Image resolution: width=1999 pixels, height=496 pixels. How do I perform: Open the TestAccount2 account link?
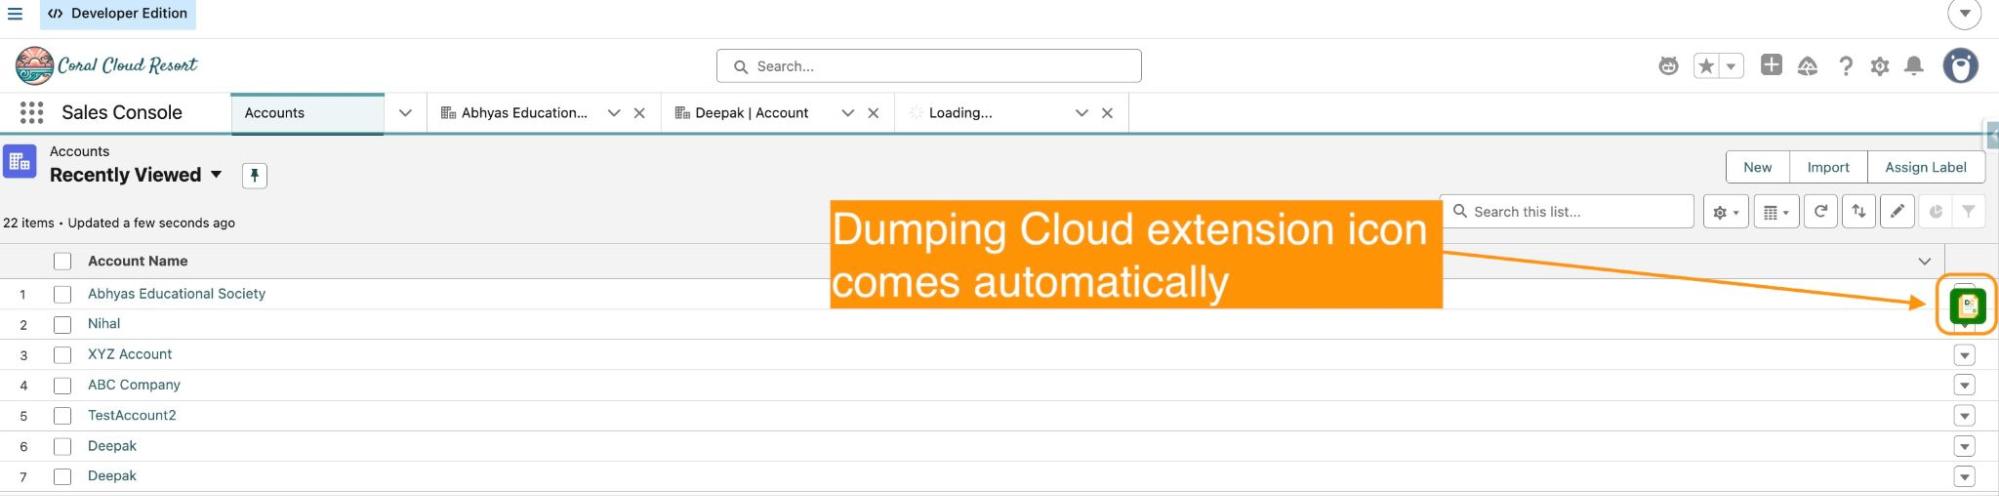[x=132, y=416]
